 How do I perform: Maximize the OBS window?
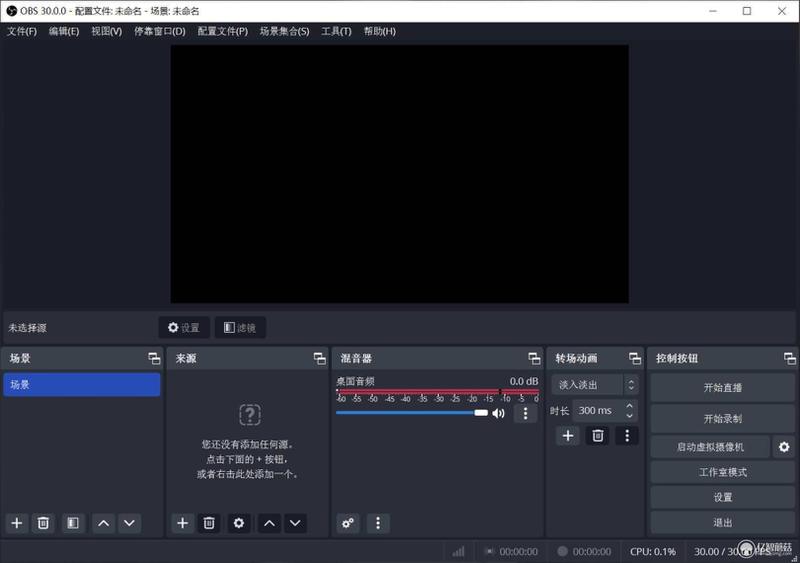(x=746, y=11)
